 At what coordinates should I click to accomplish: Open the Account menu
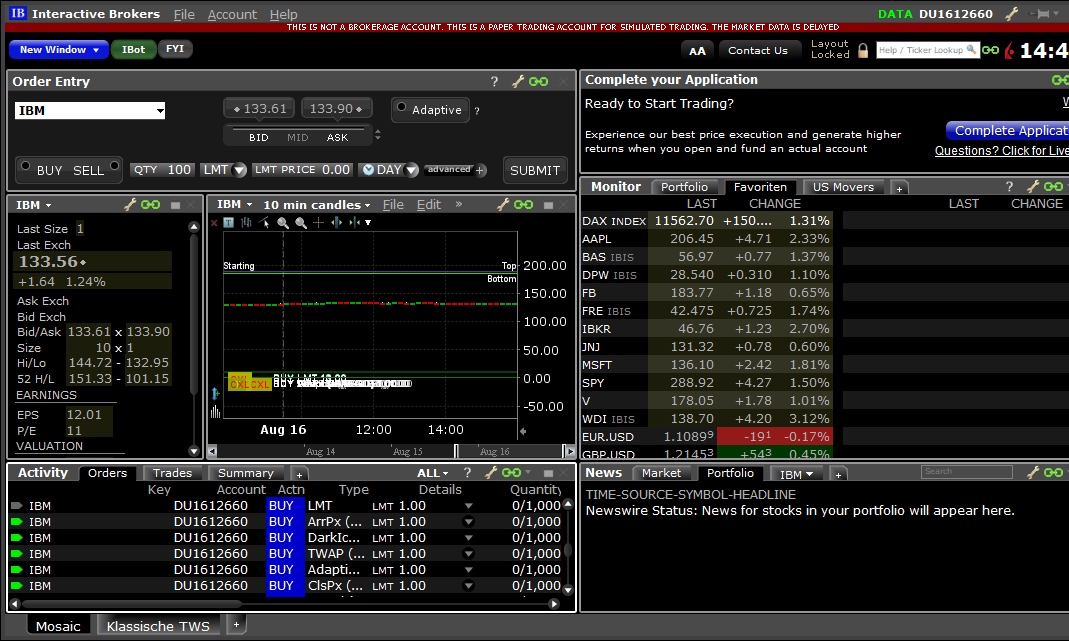pos(232,14)
